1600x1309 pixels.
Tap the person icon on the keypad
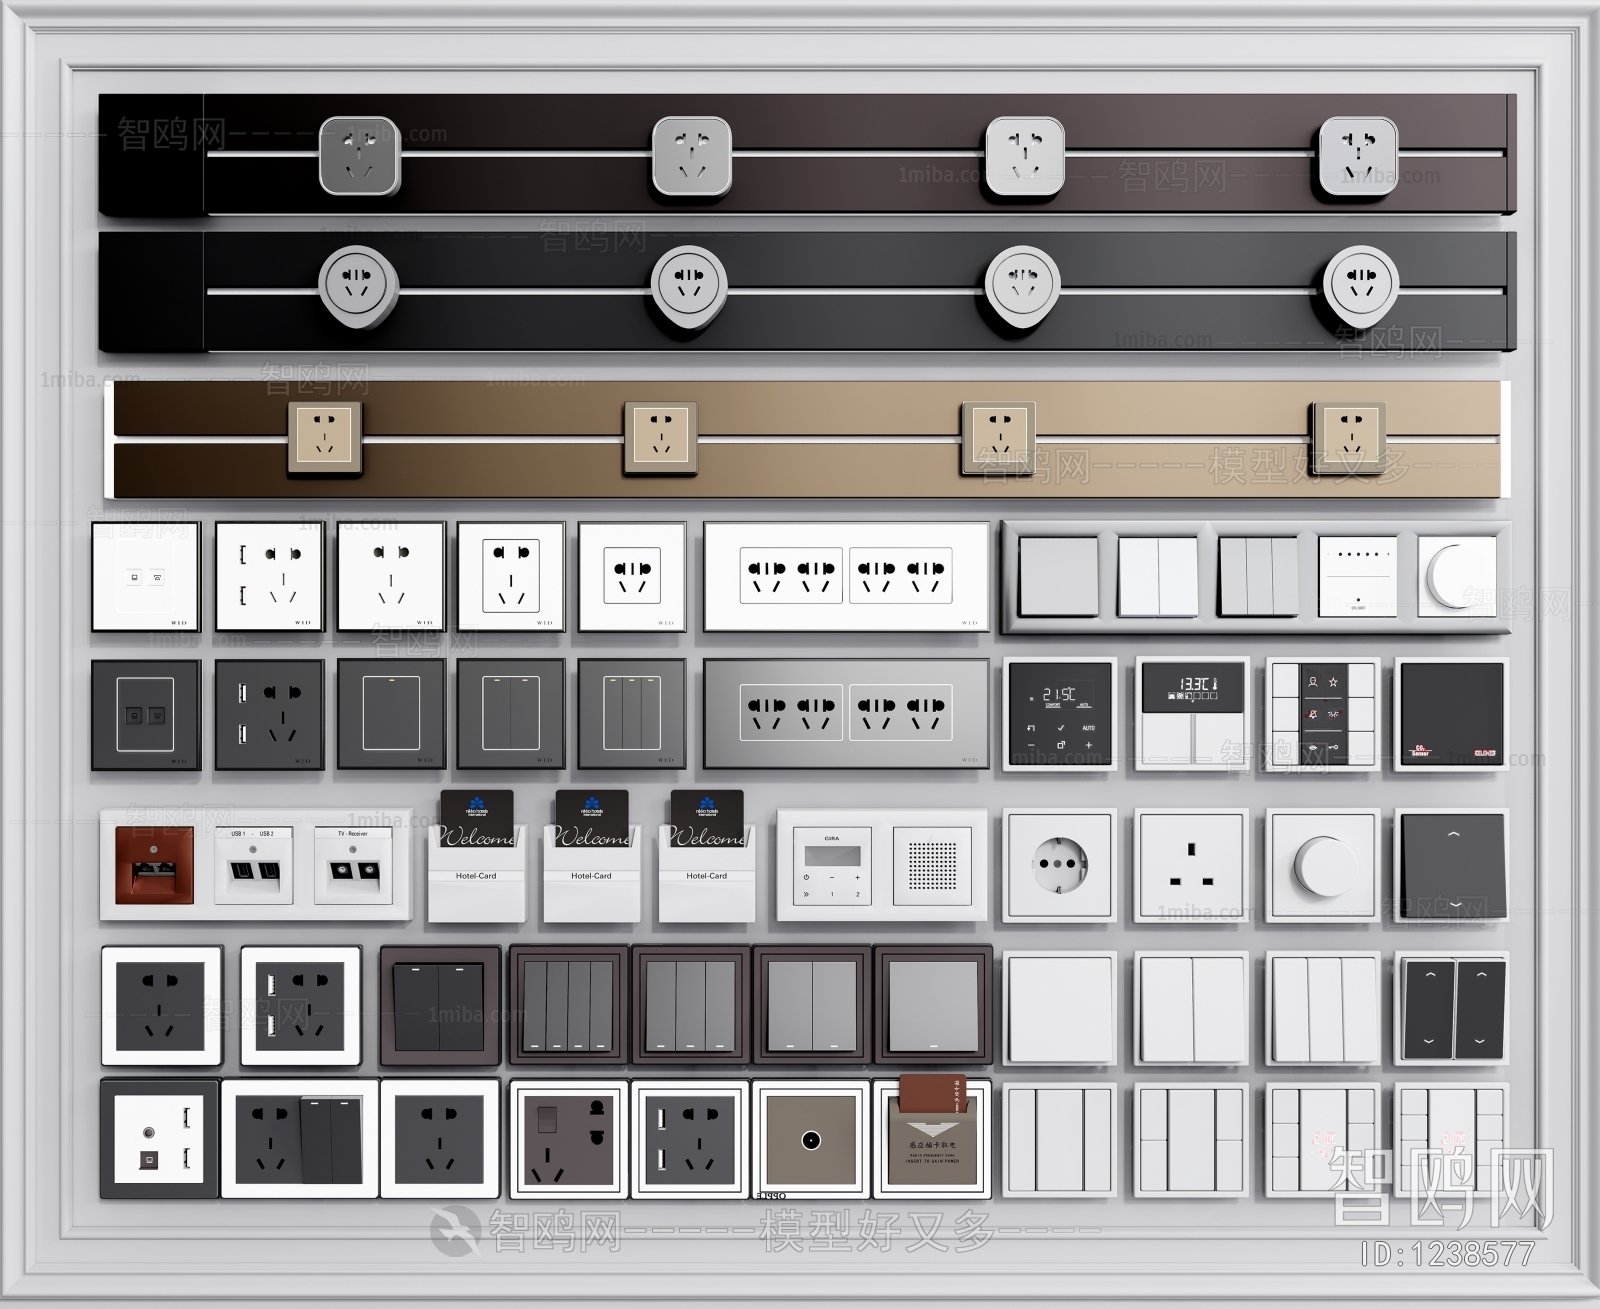pyautogui.click(x=1312, y=682)
